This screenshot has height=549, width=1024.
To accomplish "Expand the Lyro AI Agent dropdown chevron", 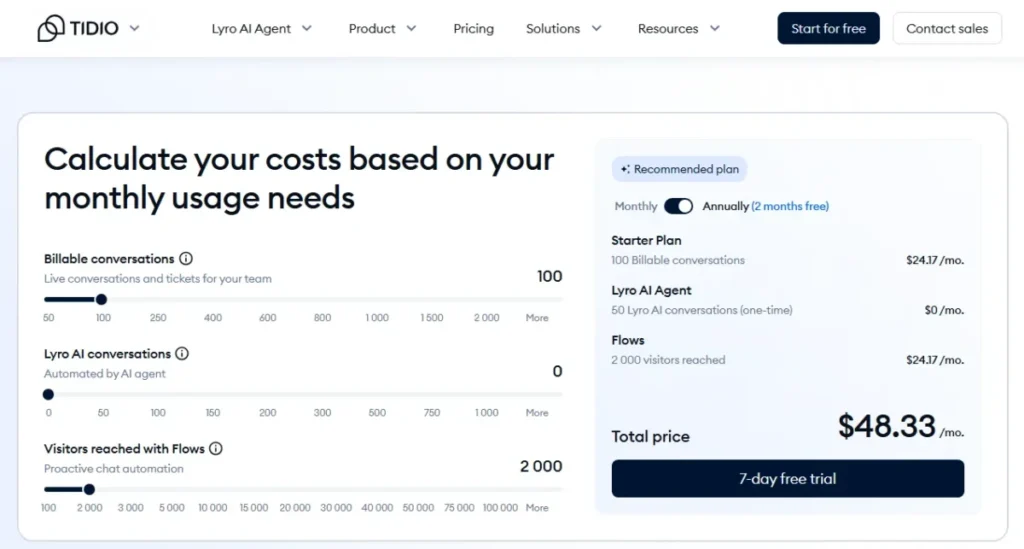I will point(307,28).
